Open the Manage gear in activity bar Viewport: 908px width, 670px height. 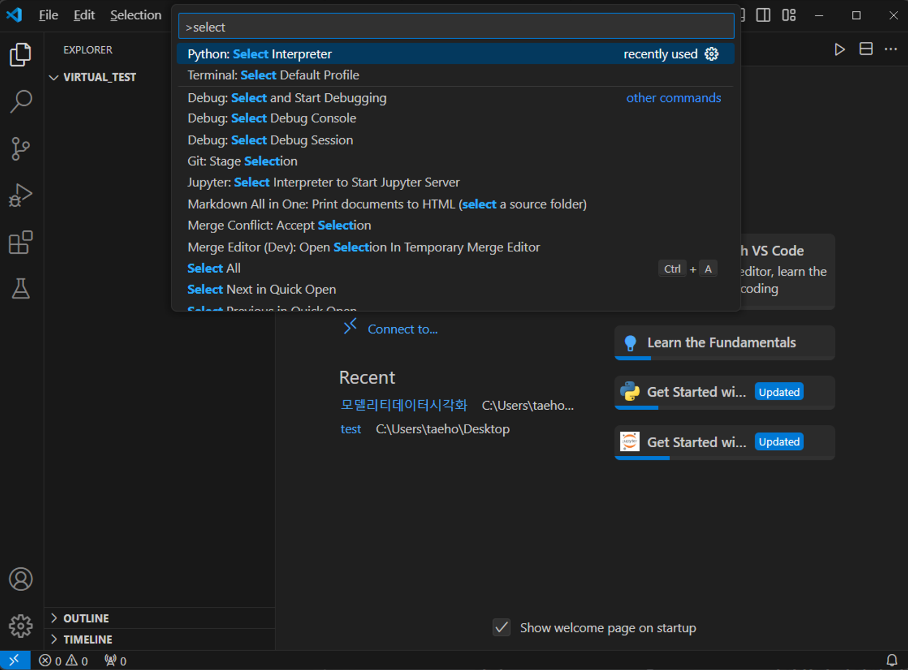(x=21, y=626)
